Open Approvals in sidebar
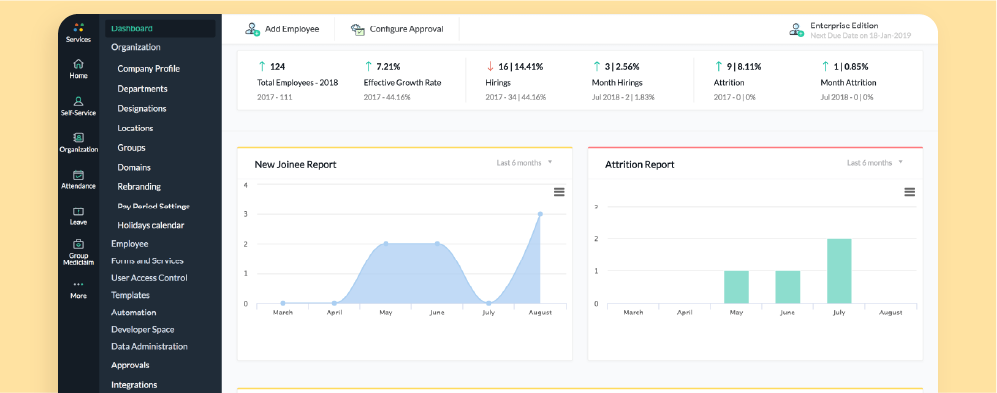Screen dimensions: 997x393 point(130,365)
